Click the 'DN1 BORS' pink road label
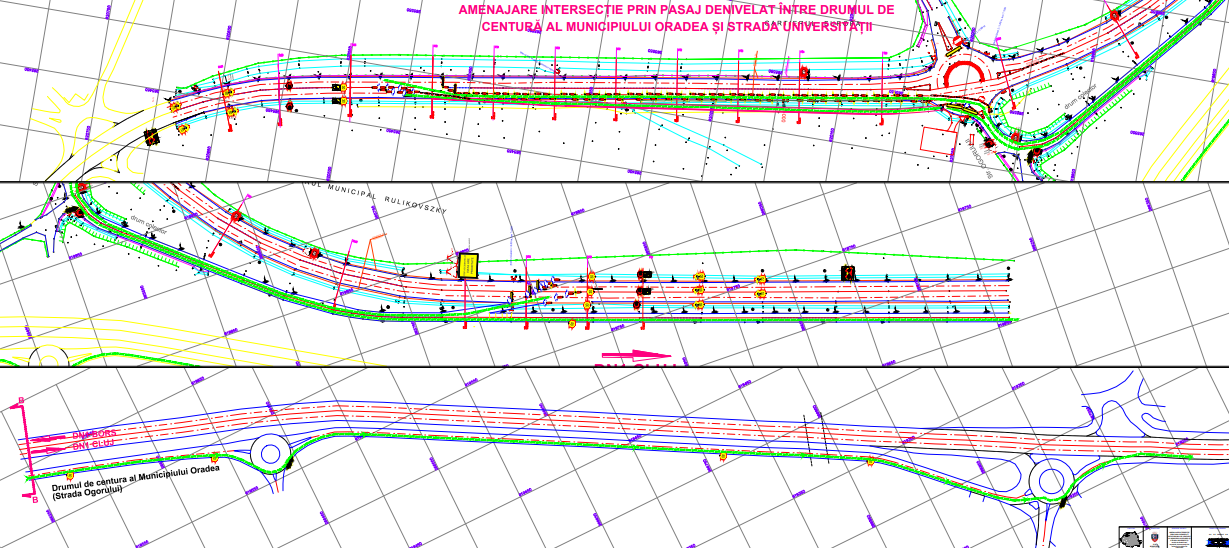Viewport: 1229px width, 548px height. pyautogui.click(x=94, y=435)
